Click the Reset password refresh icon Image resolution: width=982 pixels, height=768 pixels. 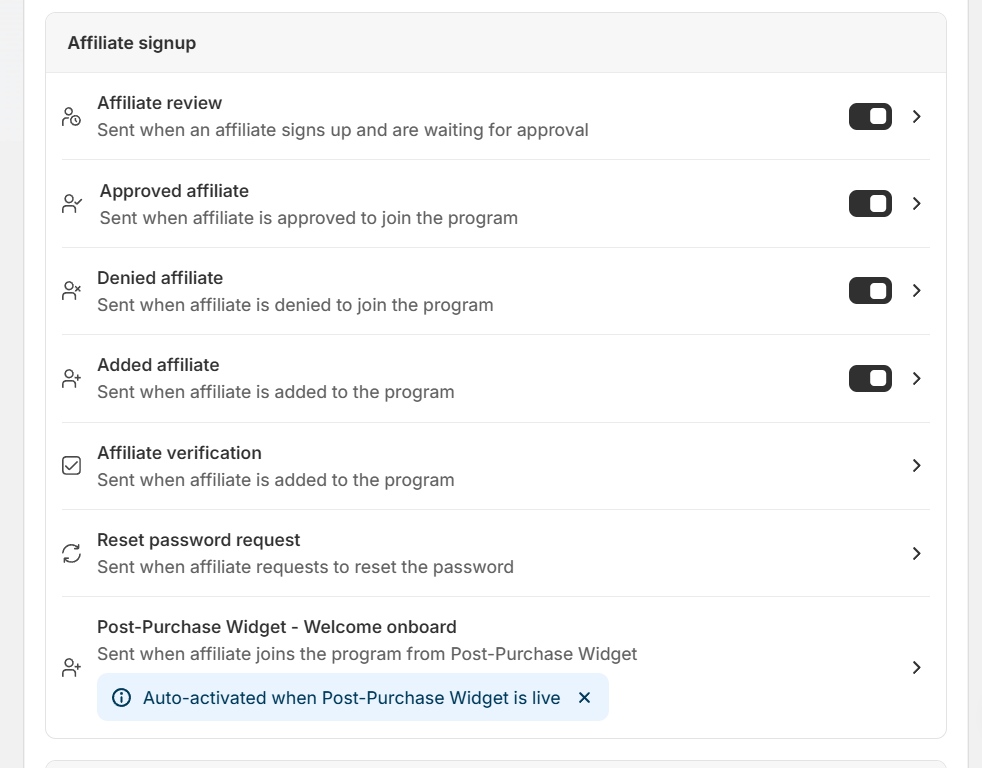tap(72, 553)
